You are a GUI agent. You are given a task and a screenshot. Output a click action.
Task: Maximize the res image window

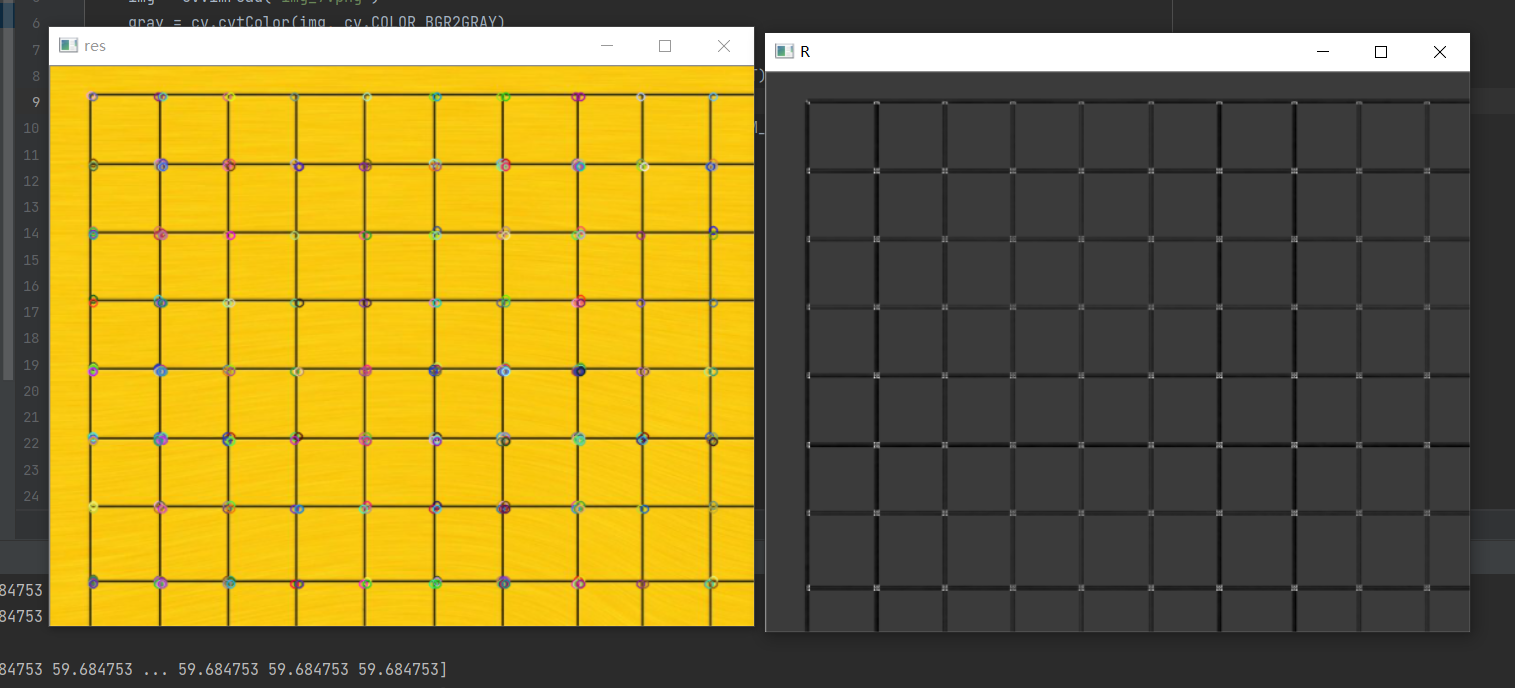[665, 46]
